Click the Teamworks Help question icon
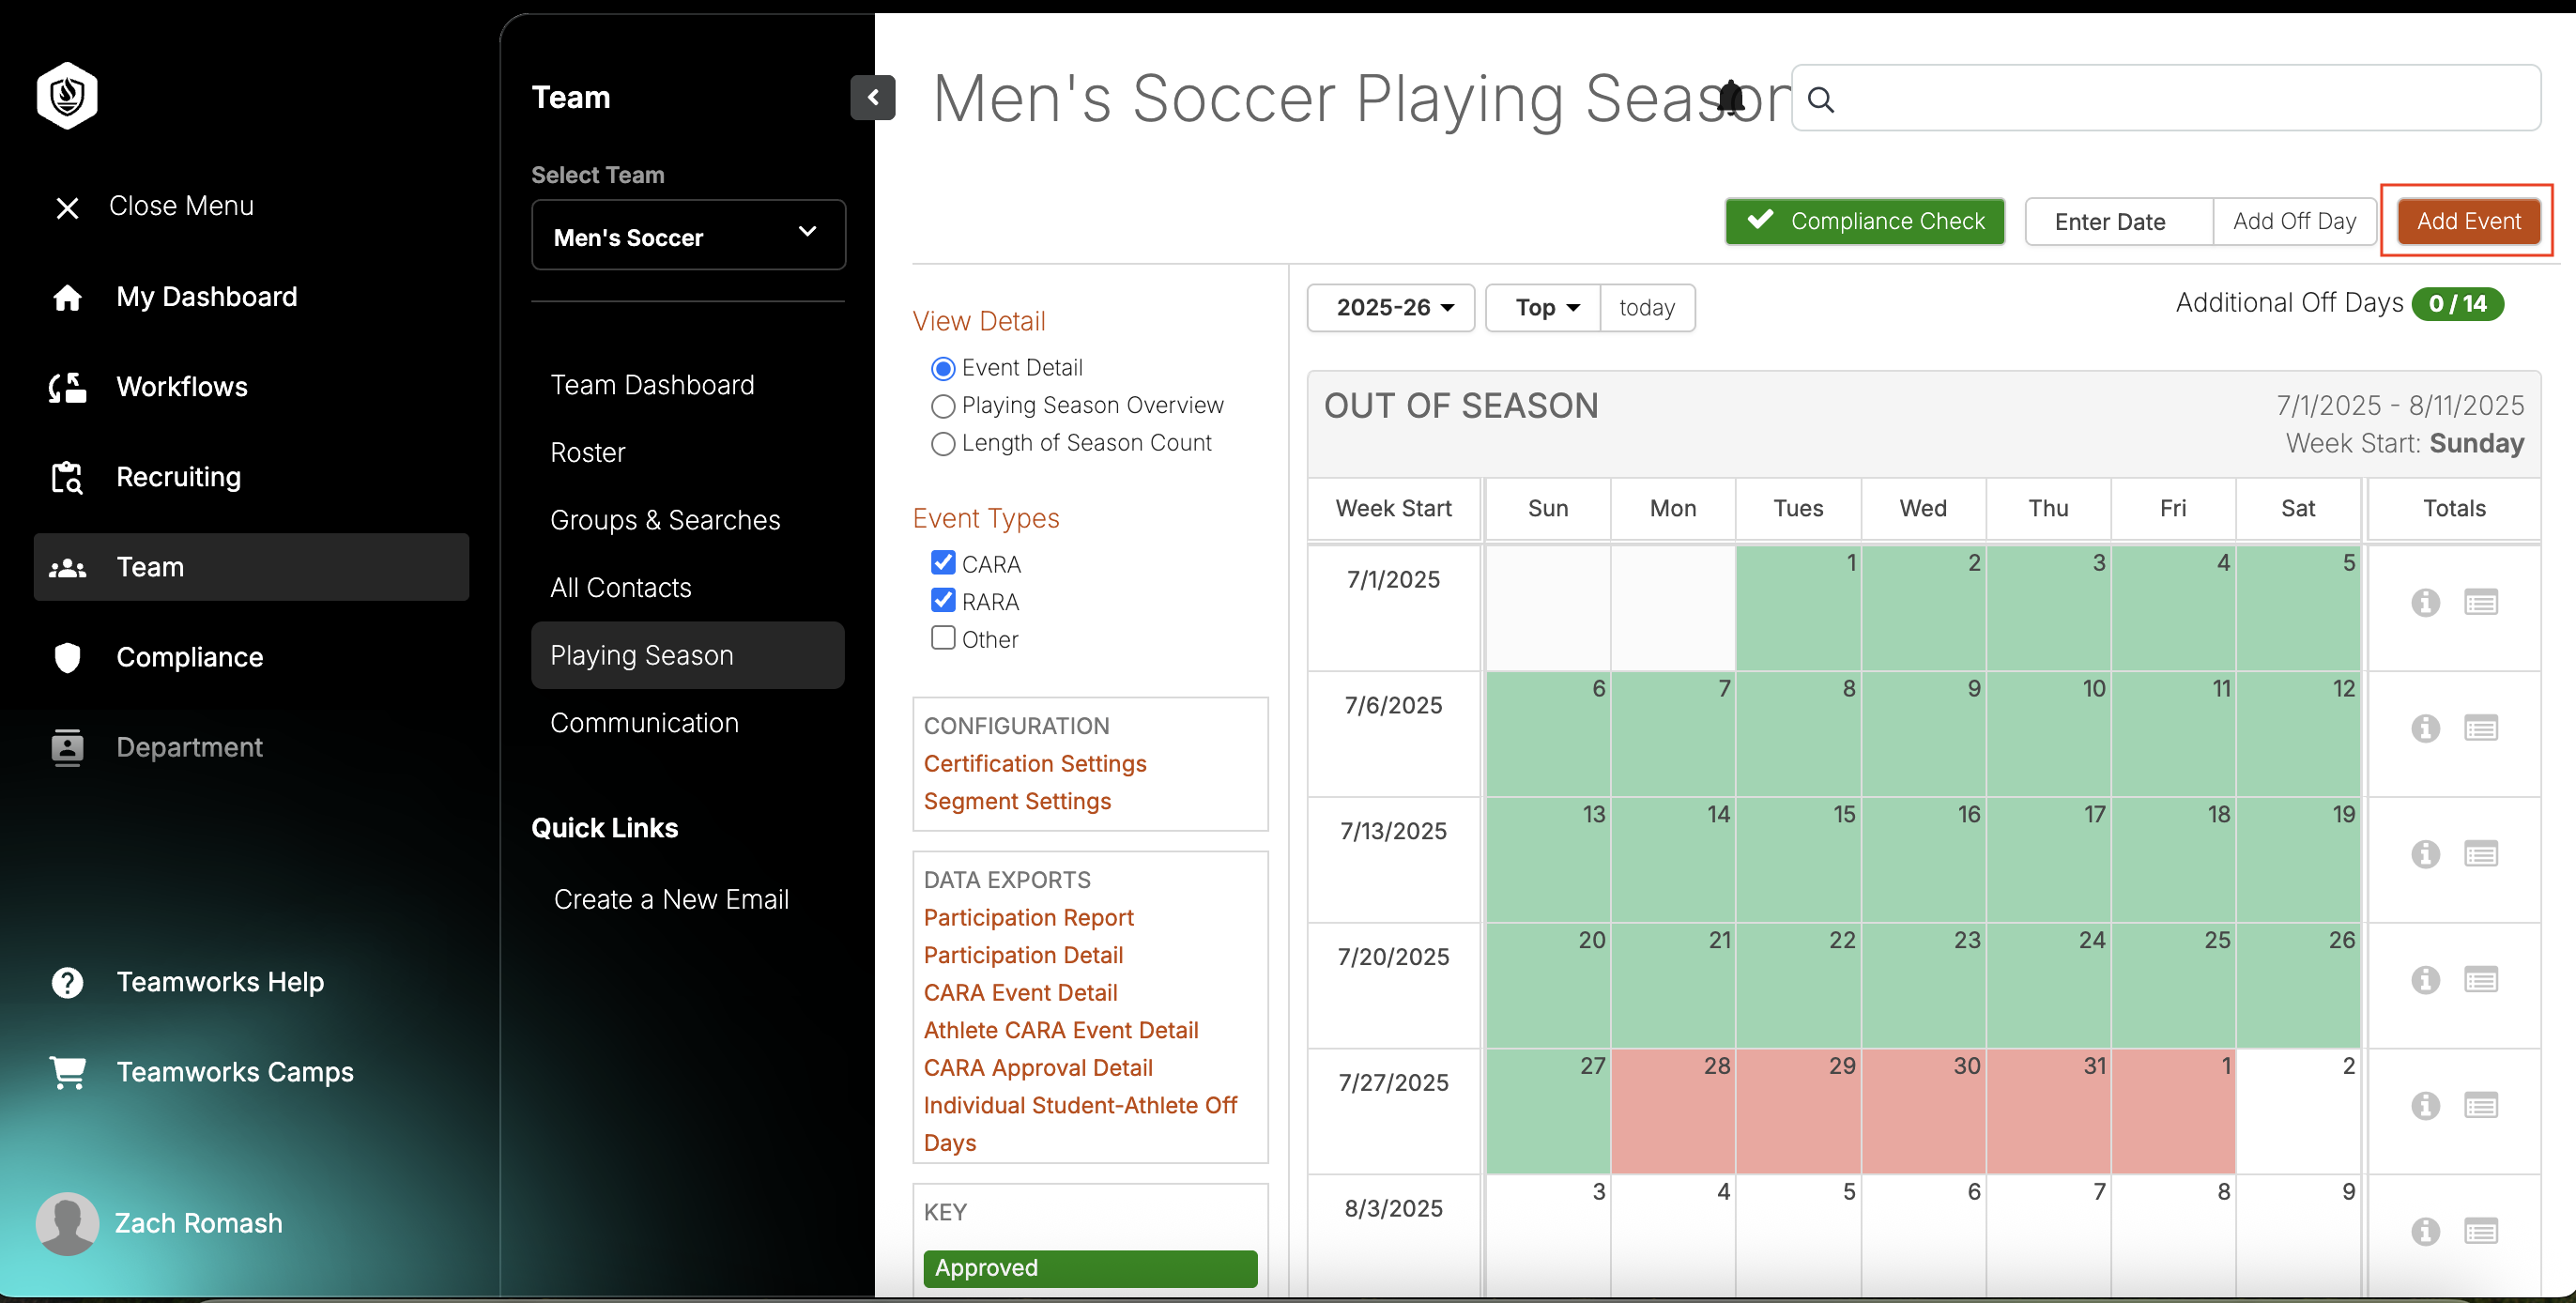Viewport: 2576px width, 1303px height. [67, 982]
